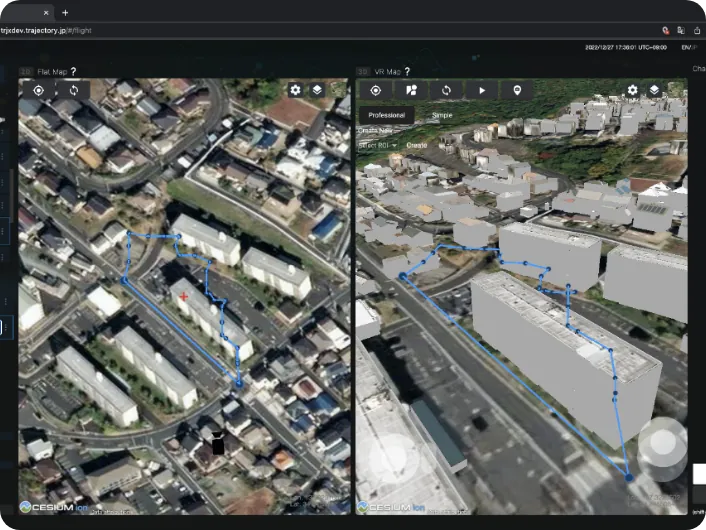Viewport: 706px width, 530px height.
Task: Open VR Map help question mark
Action: click(x=407, y=72)
